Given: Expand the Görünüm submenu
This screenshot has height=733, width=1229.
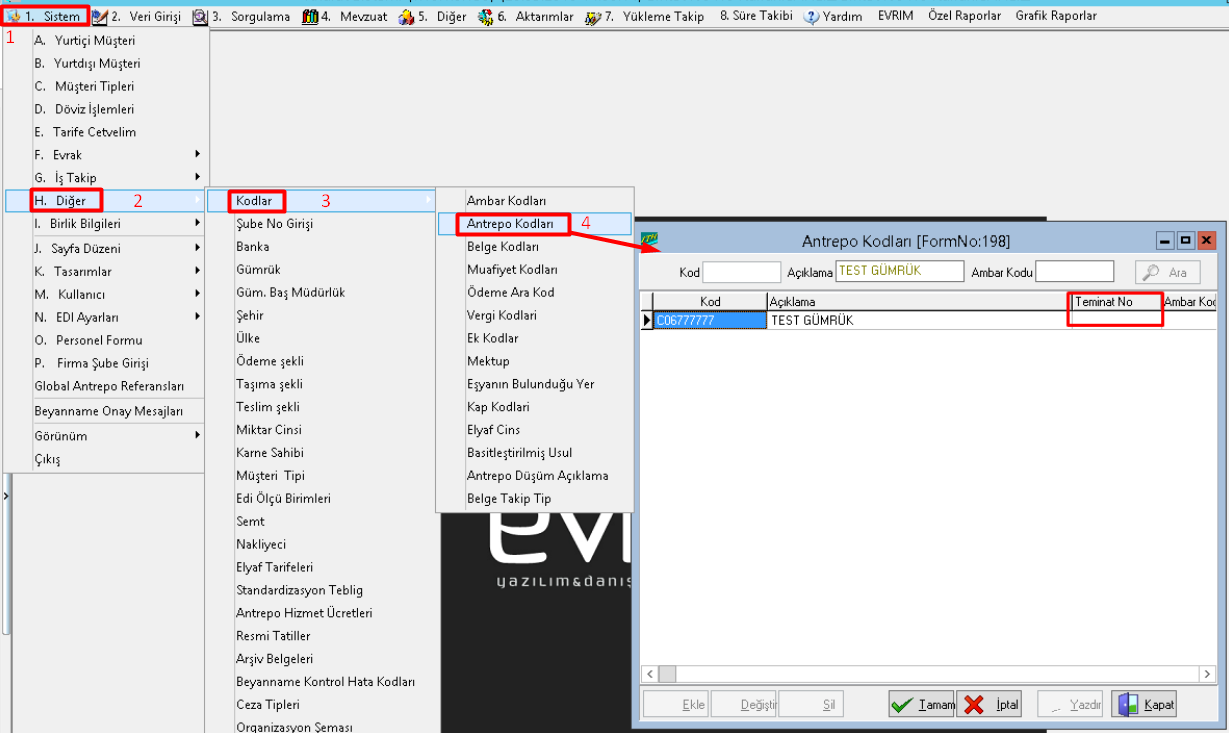Looking at the screenshot, I should click(106, 435).
